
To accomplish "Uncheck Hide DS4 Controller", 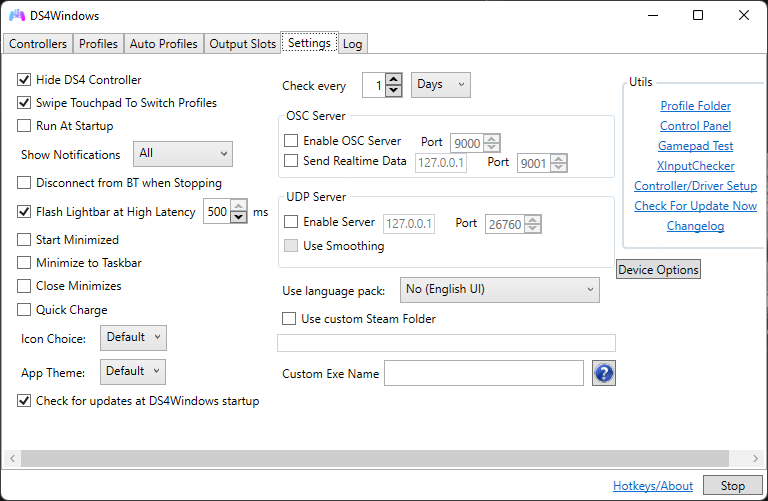I will click(24, 79).
